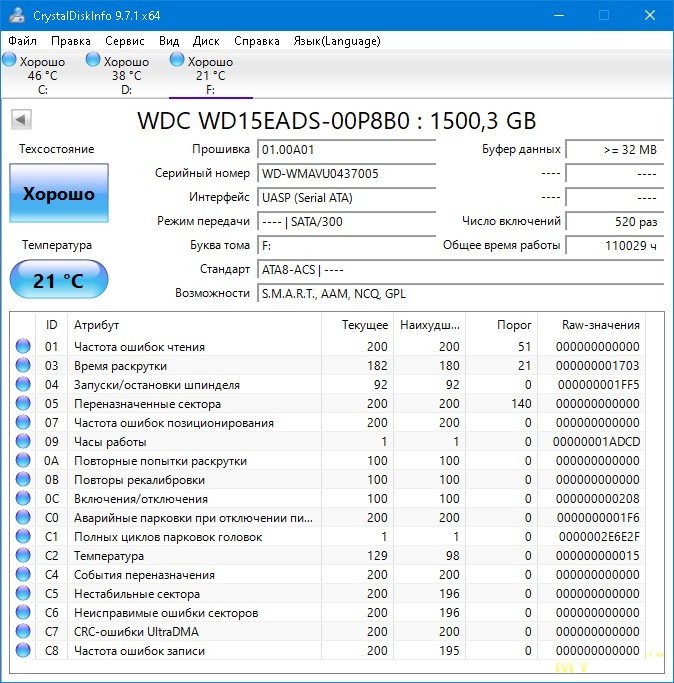
Task: Click the 21 °C temperature indicator
Action: [58, 280]
